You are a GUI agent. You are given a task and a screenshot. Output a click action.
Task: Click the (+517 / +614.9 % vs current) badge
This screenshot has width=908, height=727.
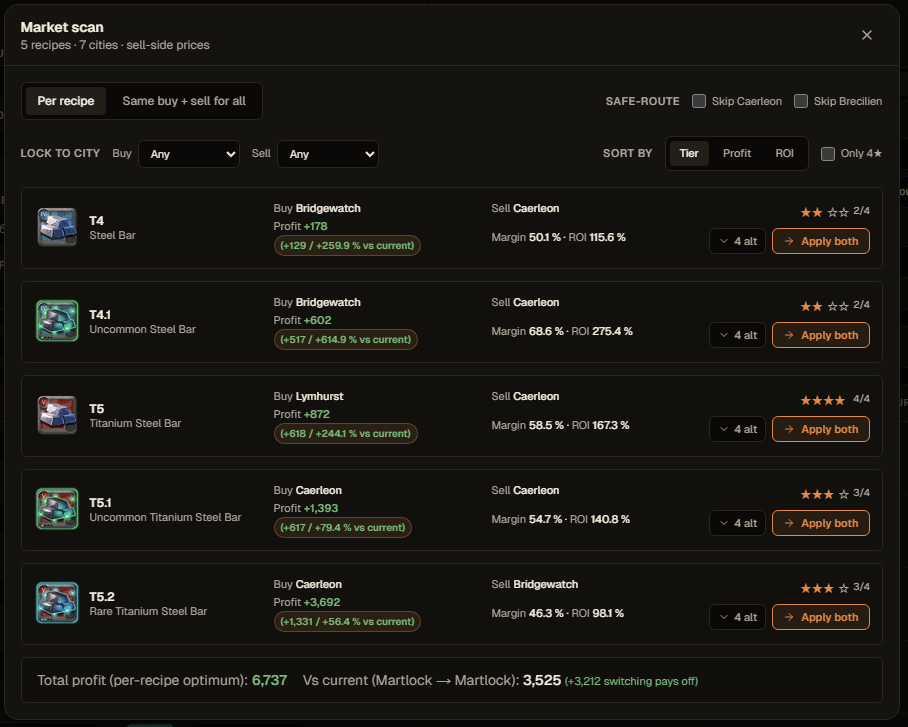pyautogui.click(x=345, y=339)
